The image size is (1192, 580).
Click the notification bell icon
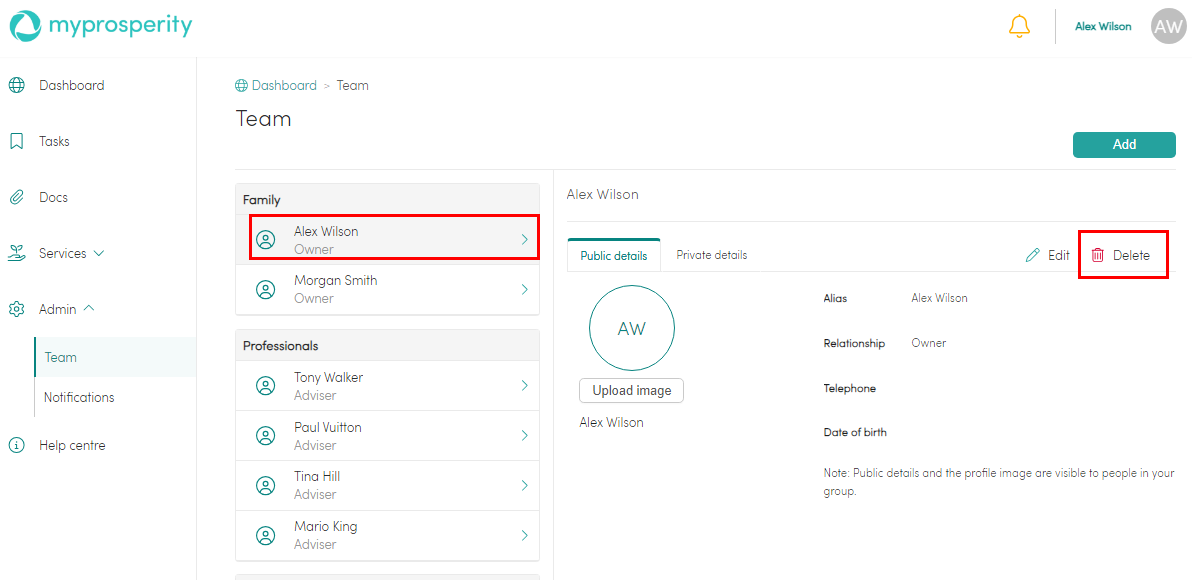1019,27
